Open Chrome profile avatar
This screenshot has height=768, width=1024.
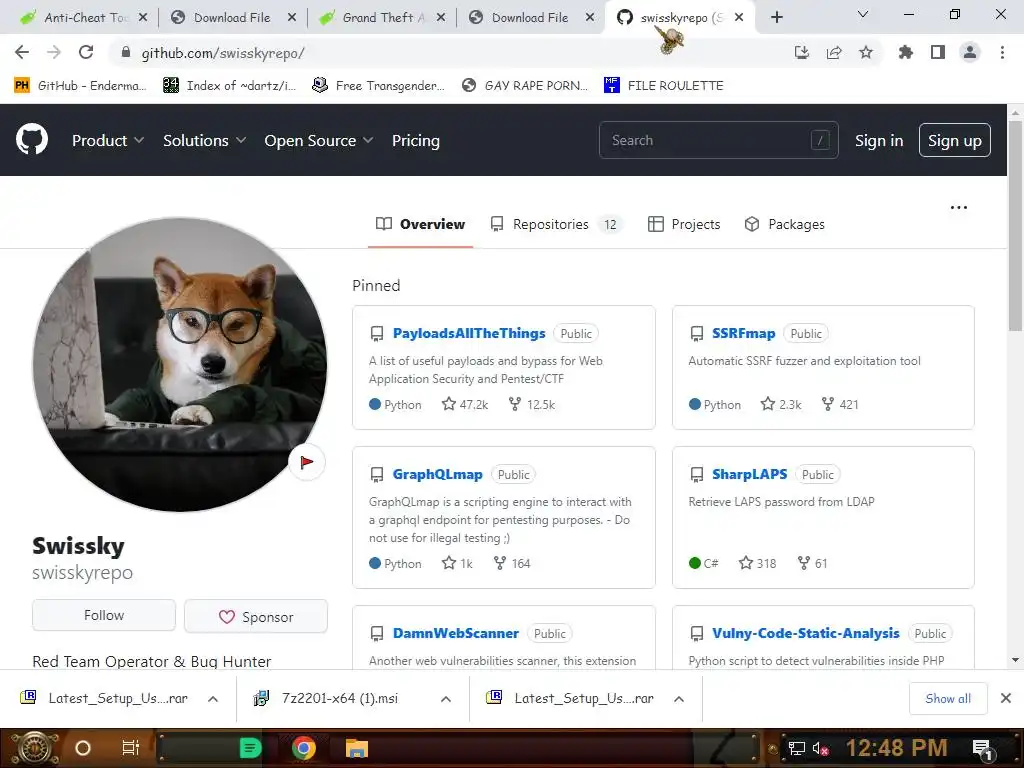(x=970, y=53)
